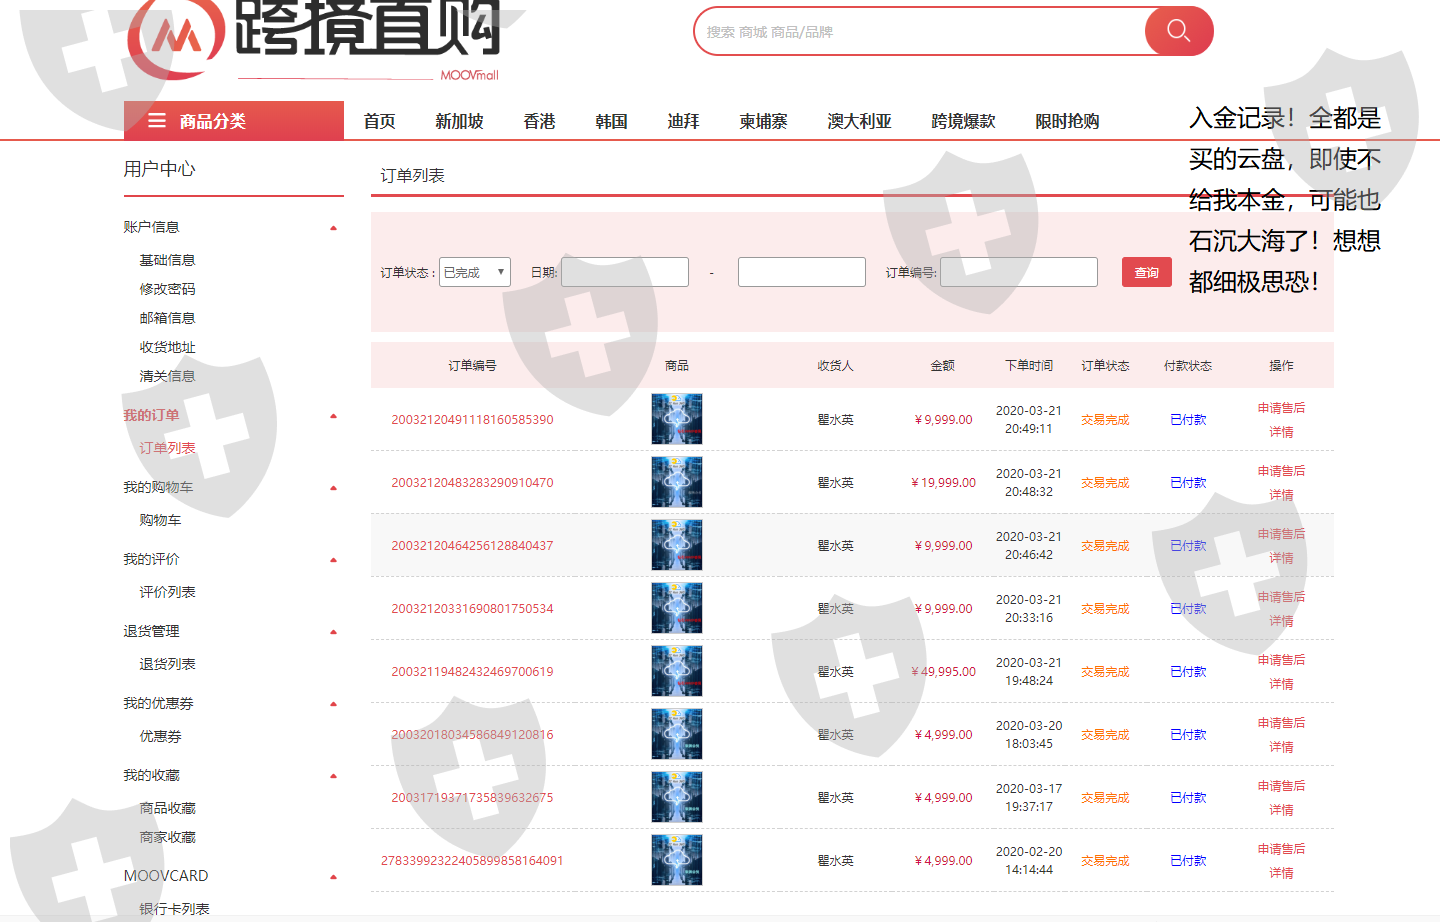The height and width of the screenshot is (922, 1440).
Task: Open product thumbnail of the 20:33:16 order
Action: (677, 608)
